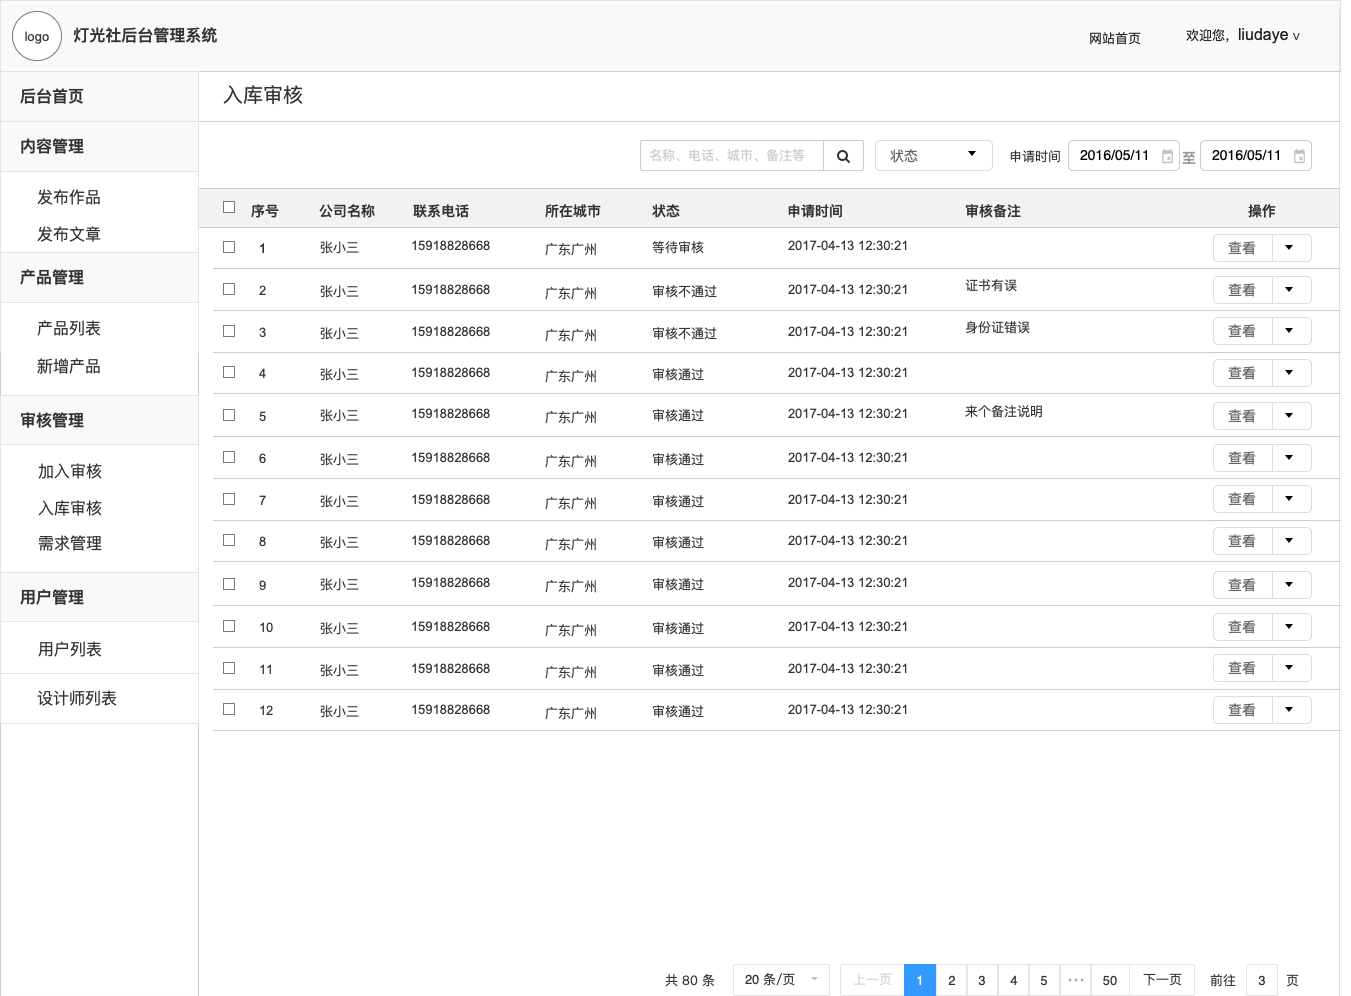Screen dimensions: 1351x996
Task: Open 新增产品 from the sidebar
Action: click(x=69, y=366)
